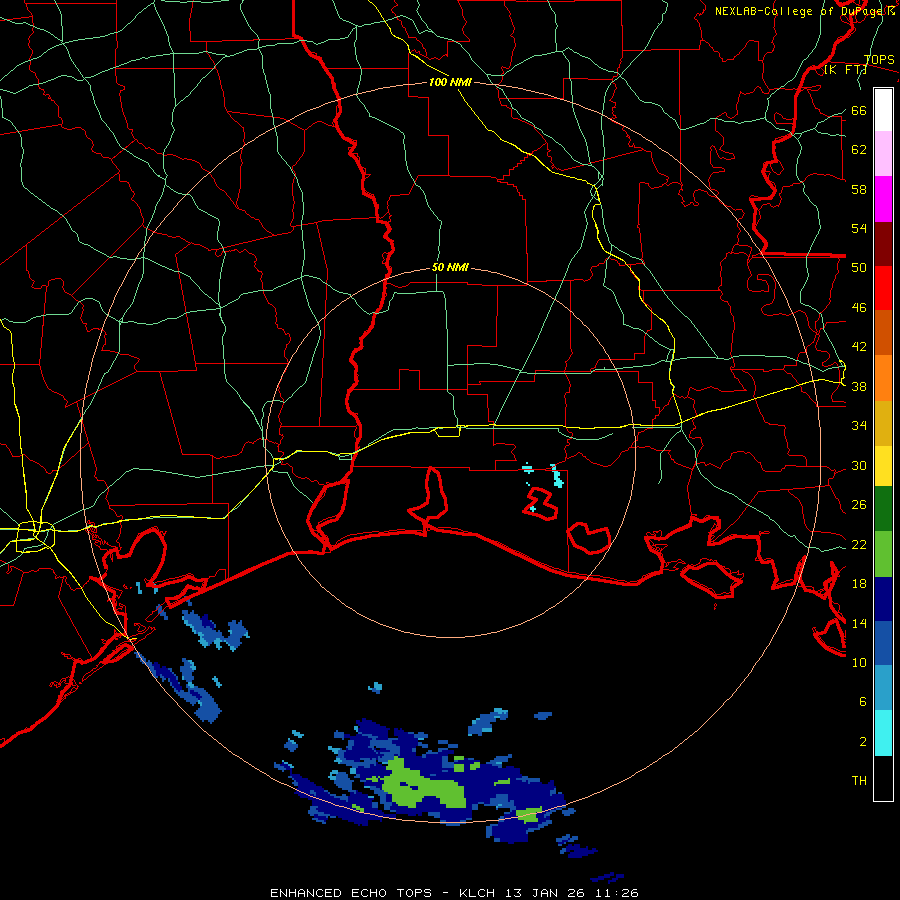This screenshot has height=900, width=900.
Task: Click the 2 legend value
Action: pyautogui.click(x=863, y=741)
